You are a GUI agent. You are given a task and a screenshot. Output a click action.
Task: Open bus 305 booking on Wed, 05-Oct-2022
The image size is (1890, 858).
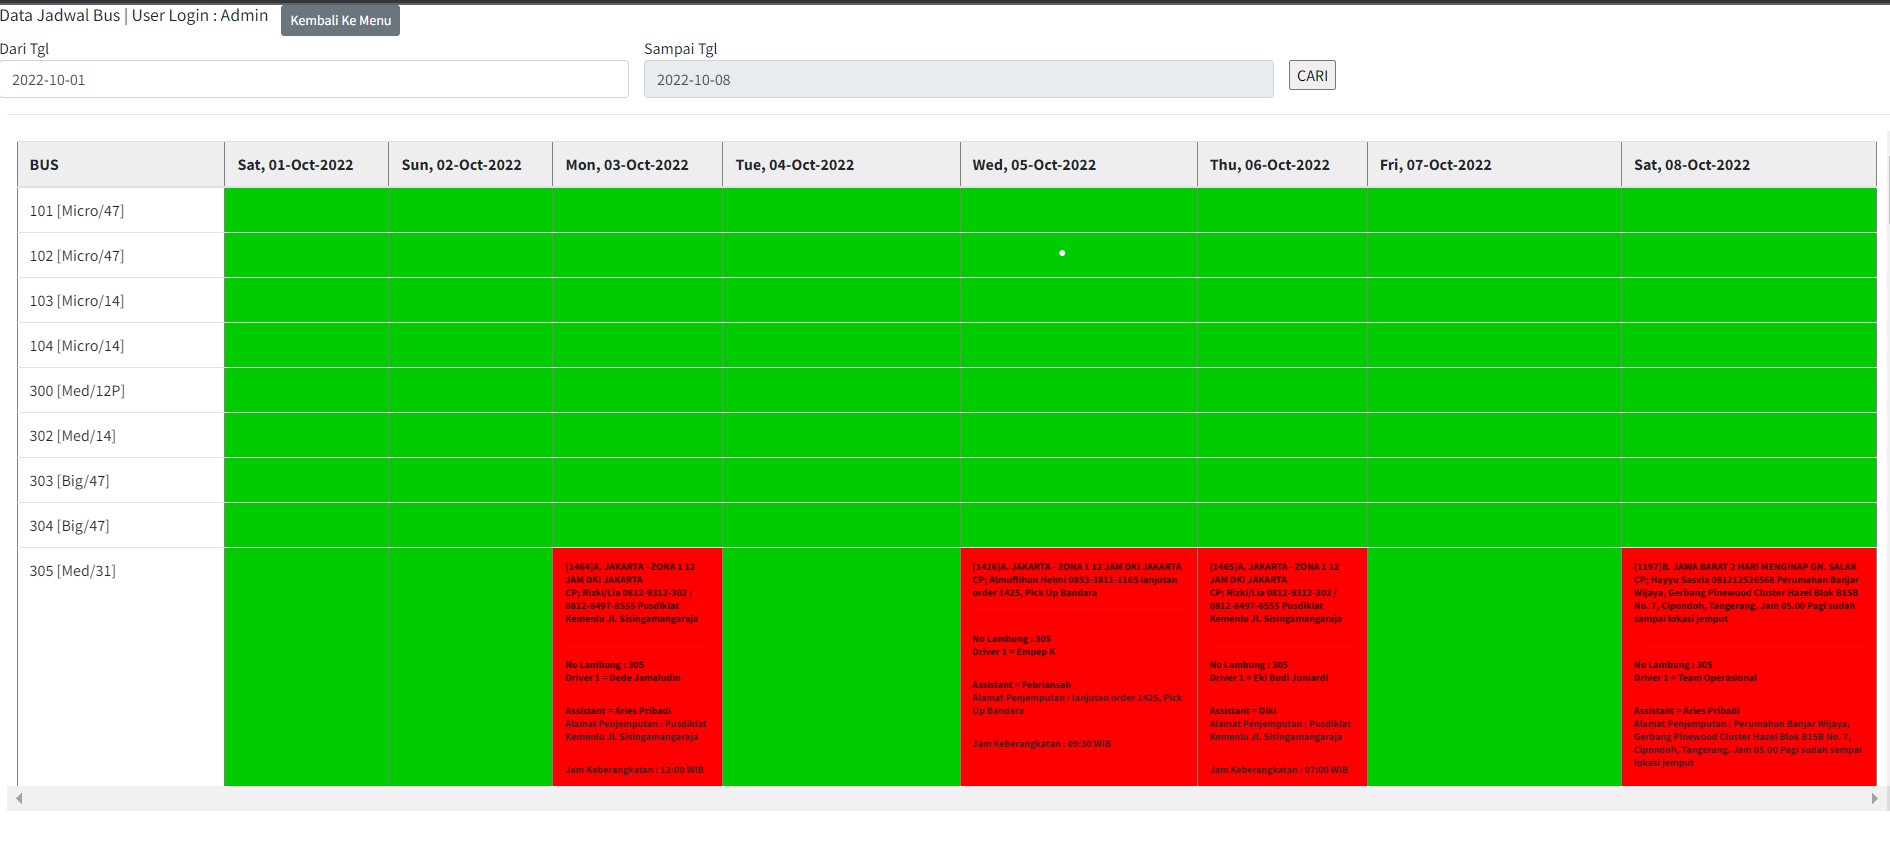click(1078, 667)
